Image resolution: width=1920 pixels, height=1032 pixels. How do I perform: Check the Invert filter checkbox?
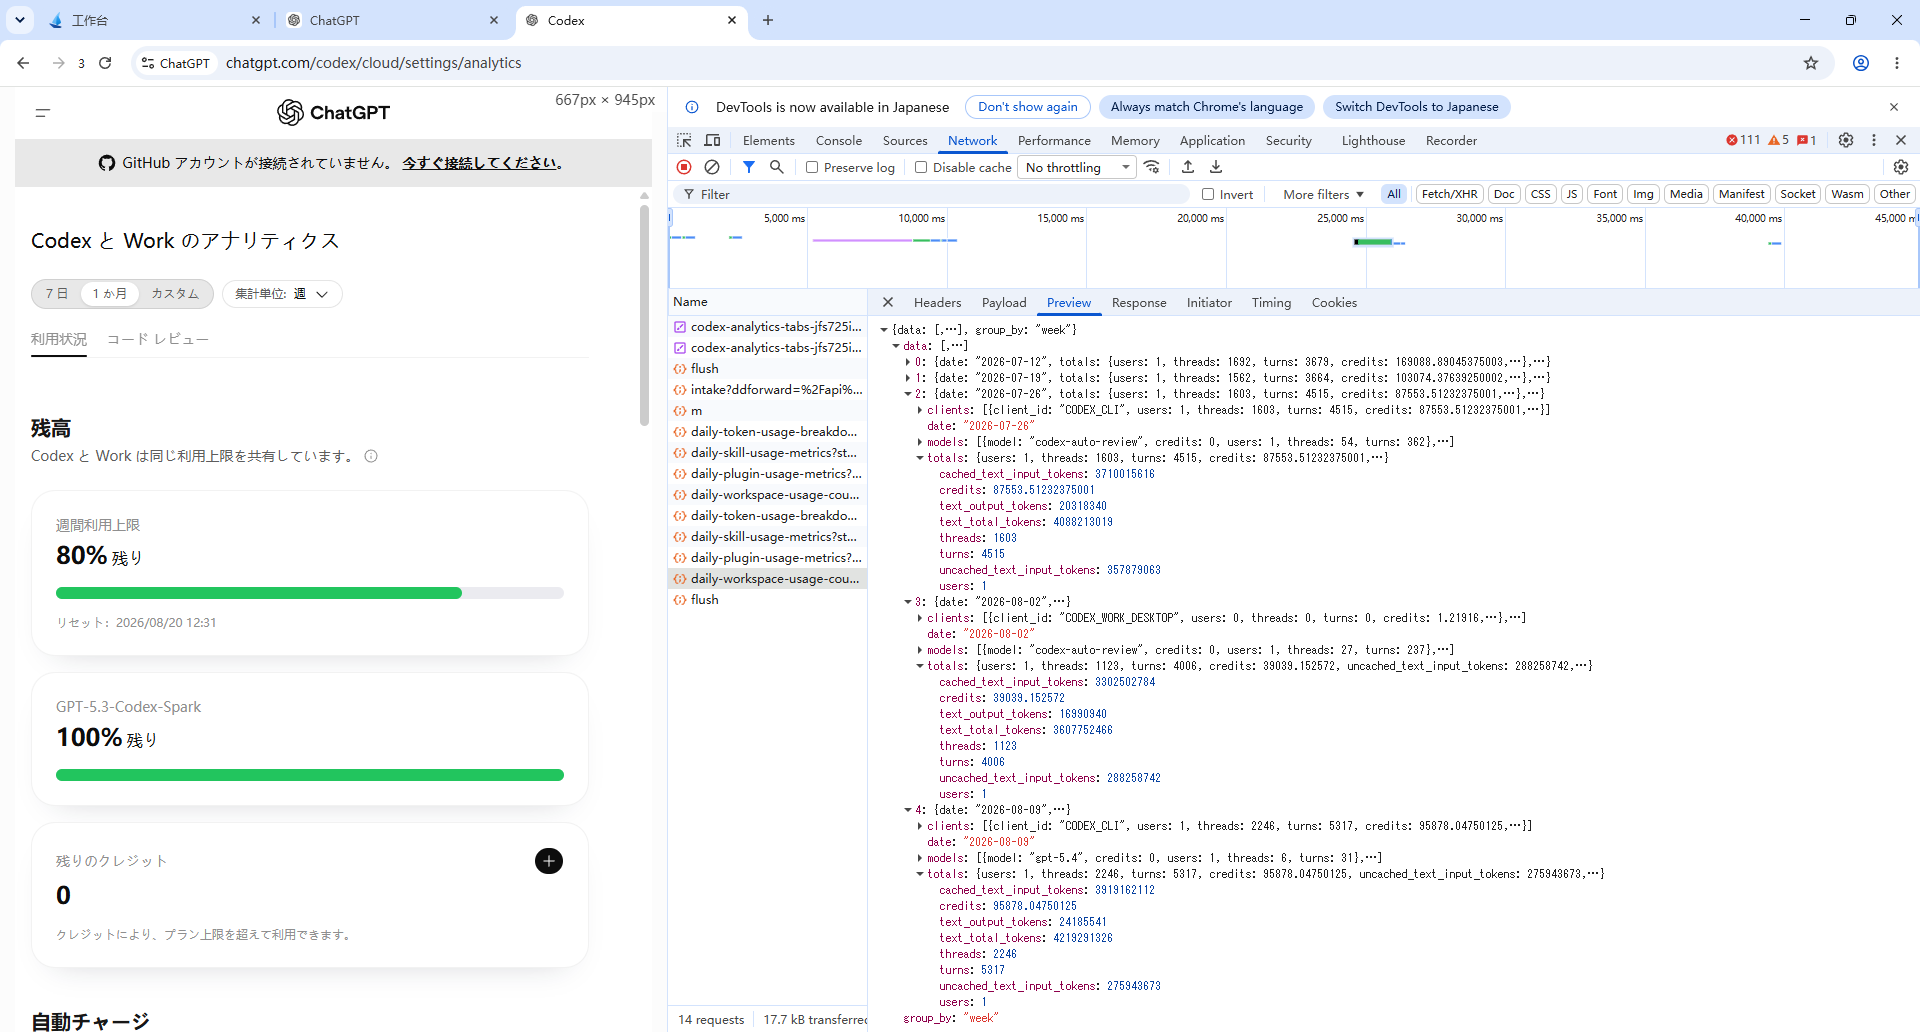1208,194
